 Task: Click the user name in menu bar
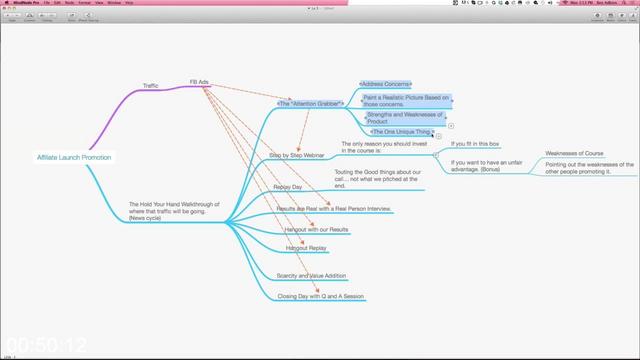click(x=607, y=2)
